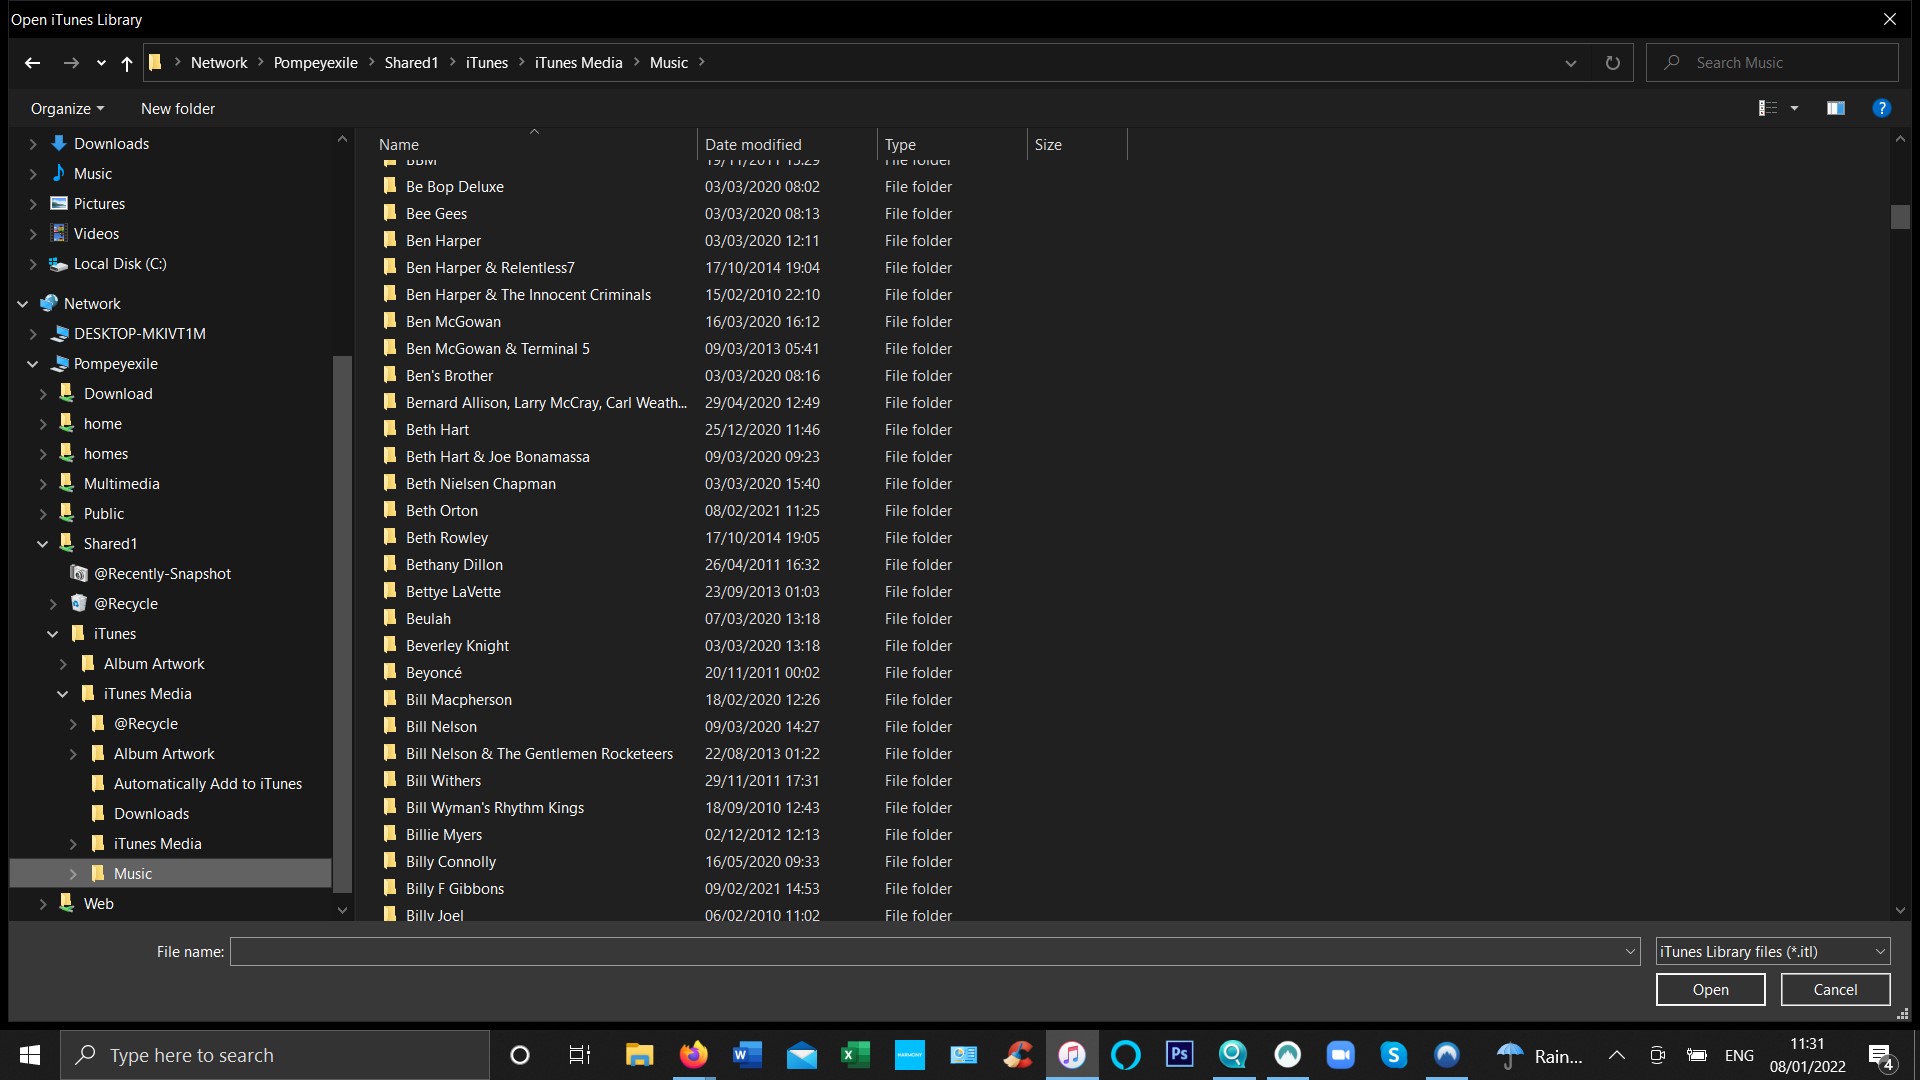Click the Open button
1920x1080 pixels.
pos(1710,990)
